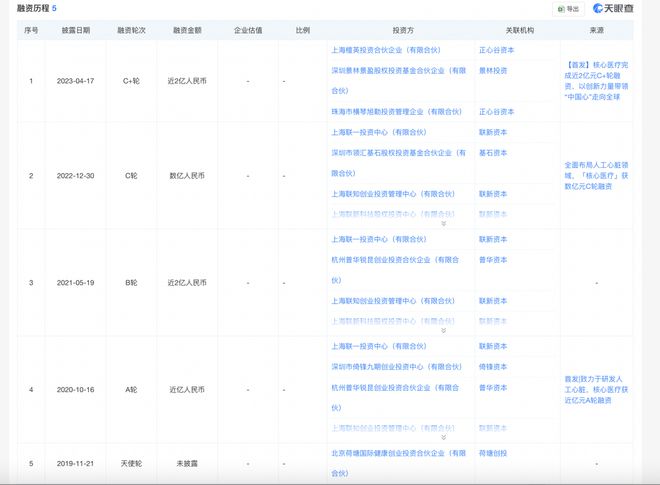Image resolution: width=660 pixels, height=485 pixels.
Task: Open source article 【首发】核心医疗完成近2亿元C+轮融资
Action: pos(596,81)
